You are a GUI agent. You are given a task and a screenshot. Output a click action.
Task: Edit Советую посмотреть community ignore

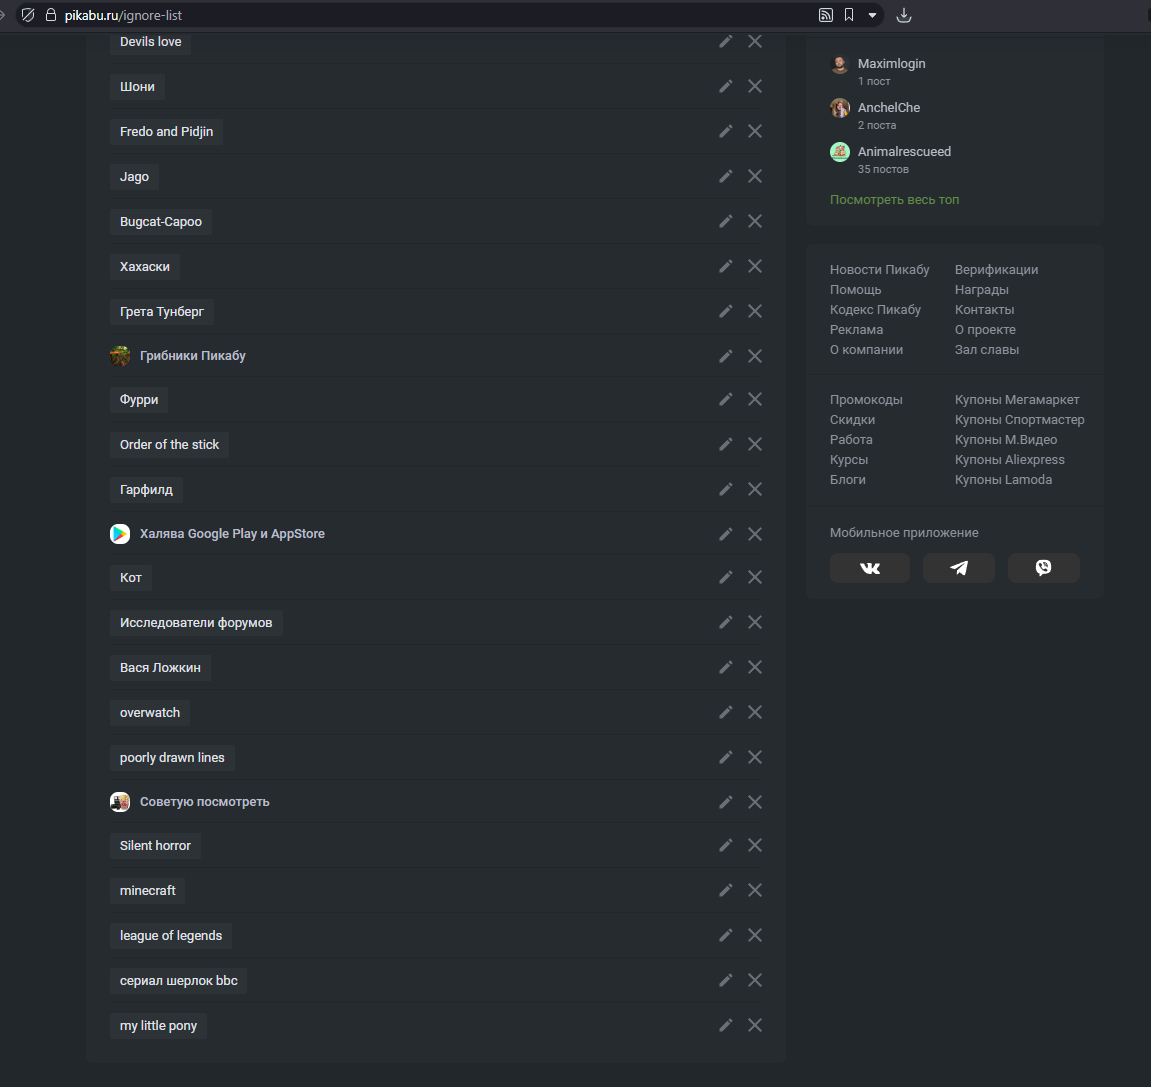click(x=725, y=802)
